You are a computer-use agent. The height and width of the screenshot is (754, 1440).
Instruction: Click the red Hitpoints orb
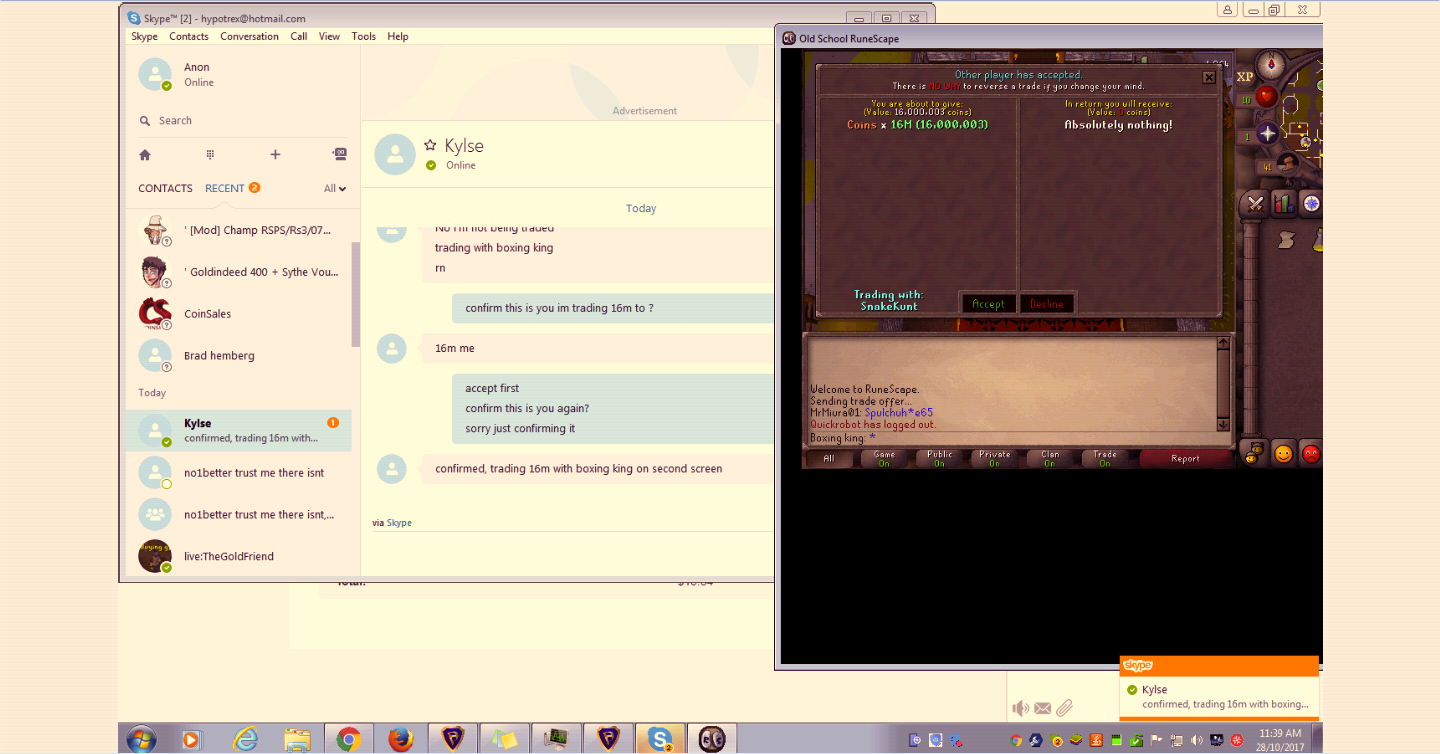tap(1267, 97)
